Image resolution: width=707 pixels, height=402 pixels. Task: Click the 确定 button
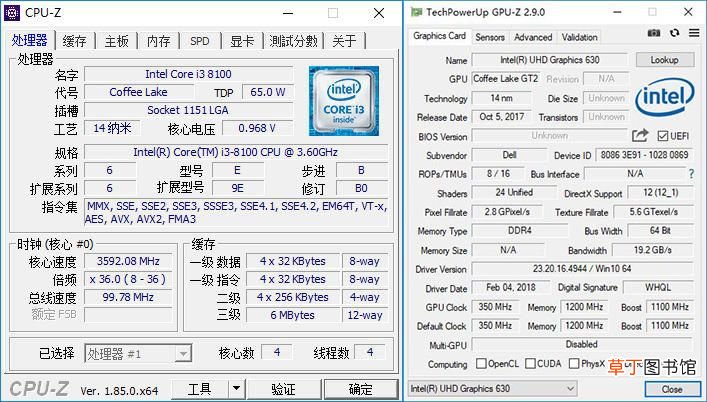(x=361, y=388)
